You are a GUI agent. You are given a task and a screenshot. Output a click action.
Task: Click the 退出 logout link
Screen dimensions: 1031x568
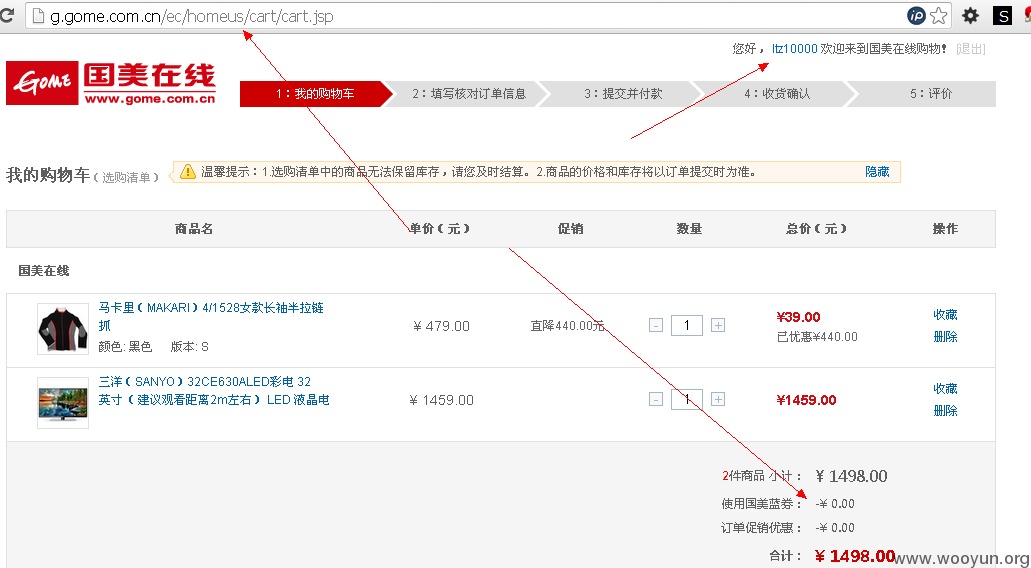coord(971,49)
